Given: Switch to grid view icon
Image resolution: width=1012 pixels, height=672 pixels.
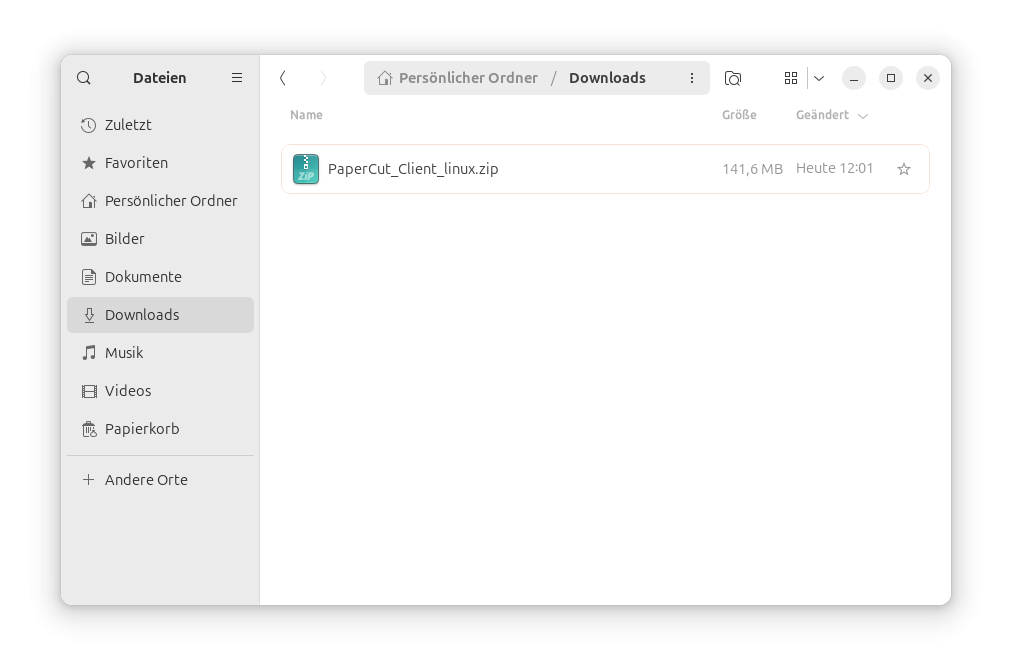Looking at the screenshot, I should tap(791, 78).
